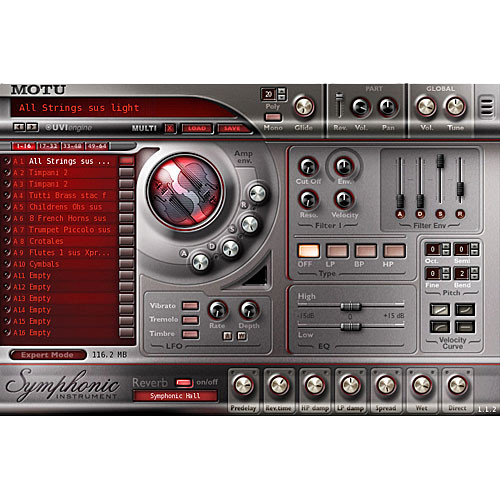
Task: Increase the Poly voice count
Action: (282, 91)
